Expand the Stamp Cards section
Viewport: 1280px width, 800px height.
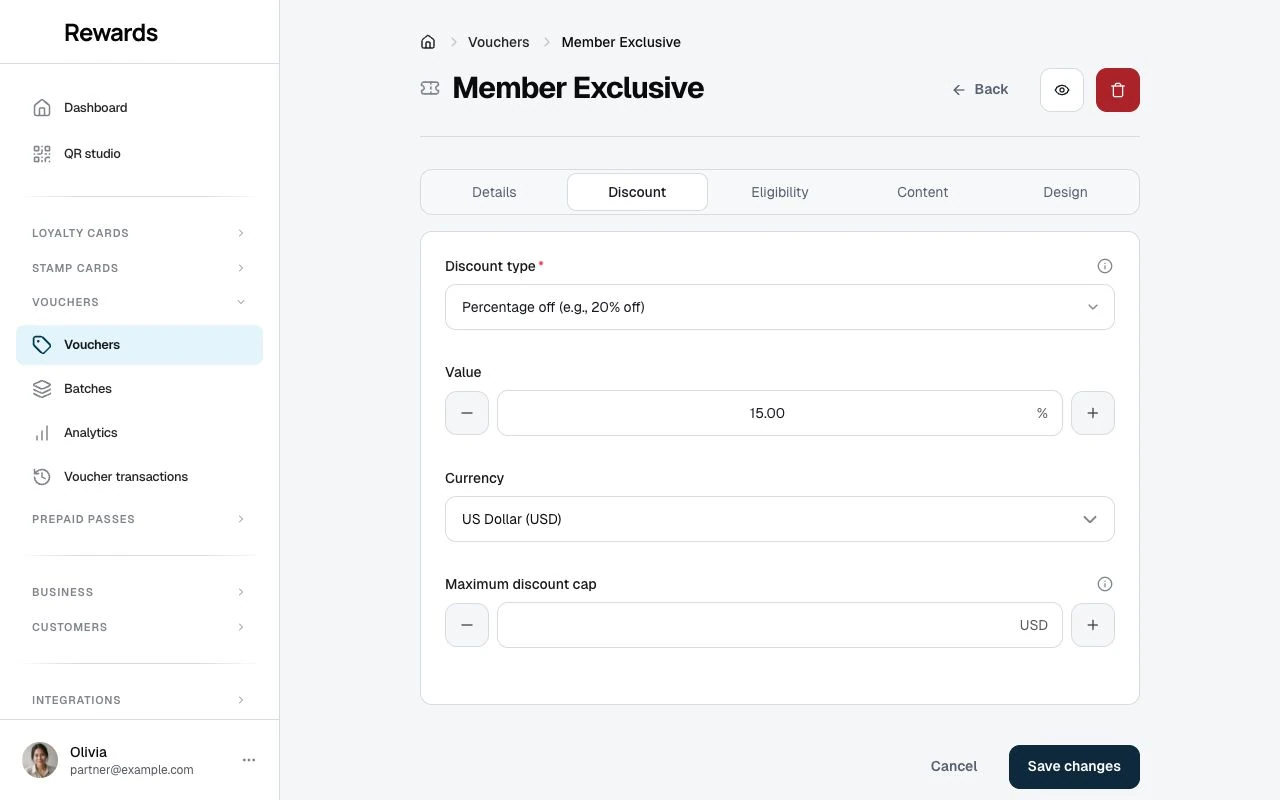click(x=139, y=268)
